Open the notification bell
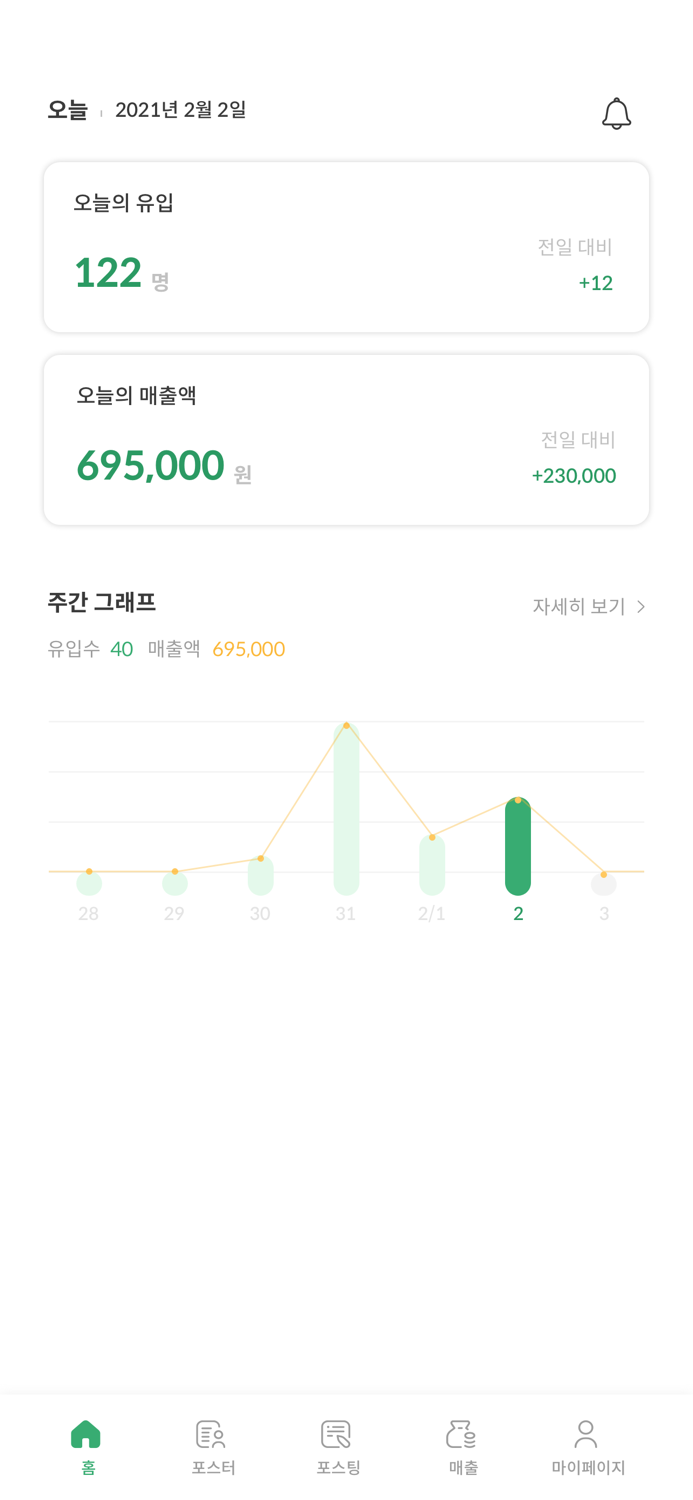The width and height of the screenshot is (693, 1500). pyautogui.click(x=617, y=113)
